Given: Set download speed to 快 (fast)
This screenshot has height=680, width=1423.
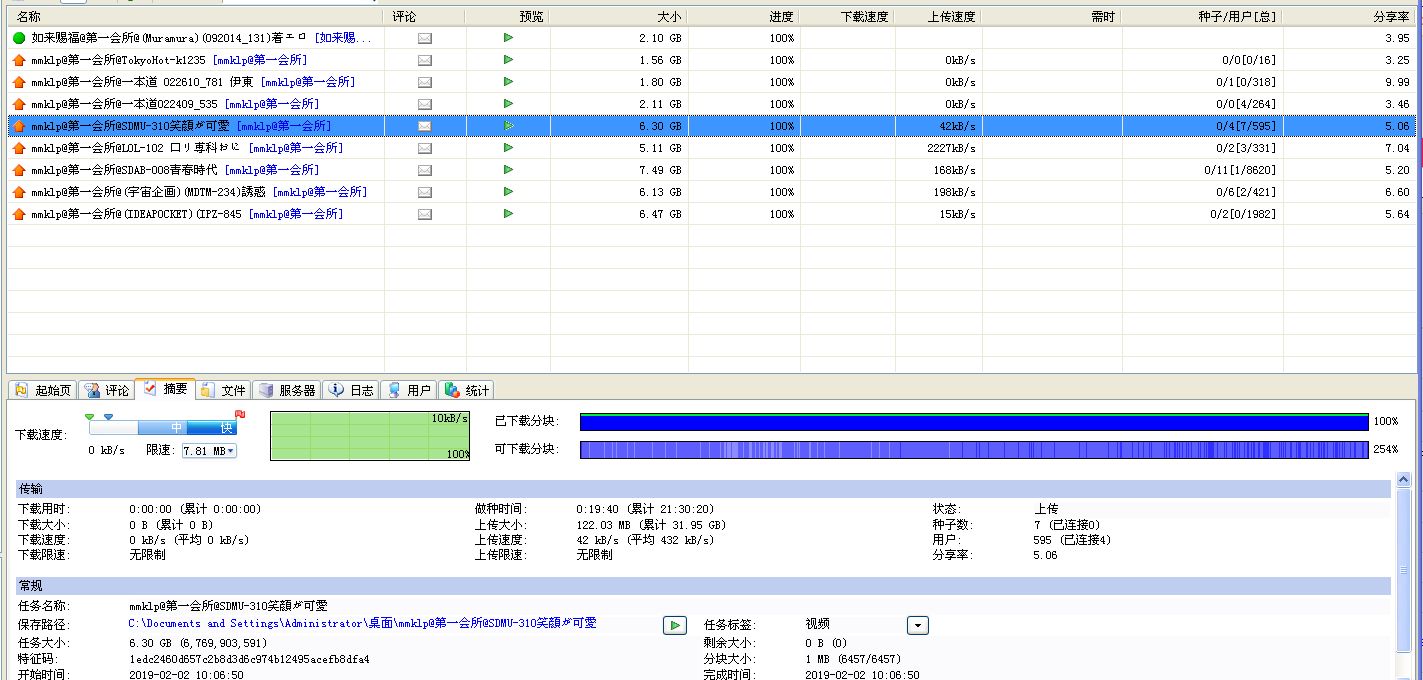Looking at the screenshot, I should [226, 428].
